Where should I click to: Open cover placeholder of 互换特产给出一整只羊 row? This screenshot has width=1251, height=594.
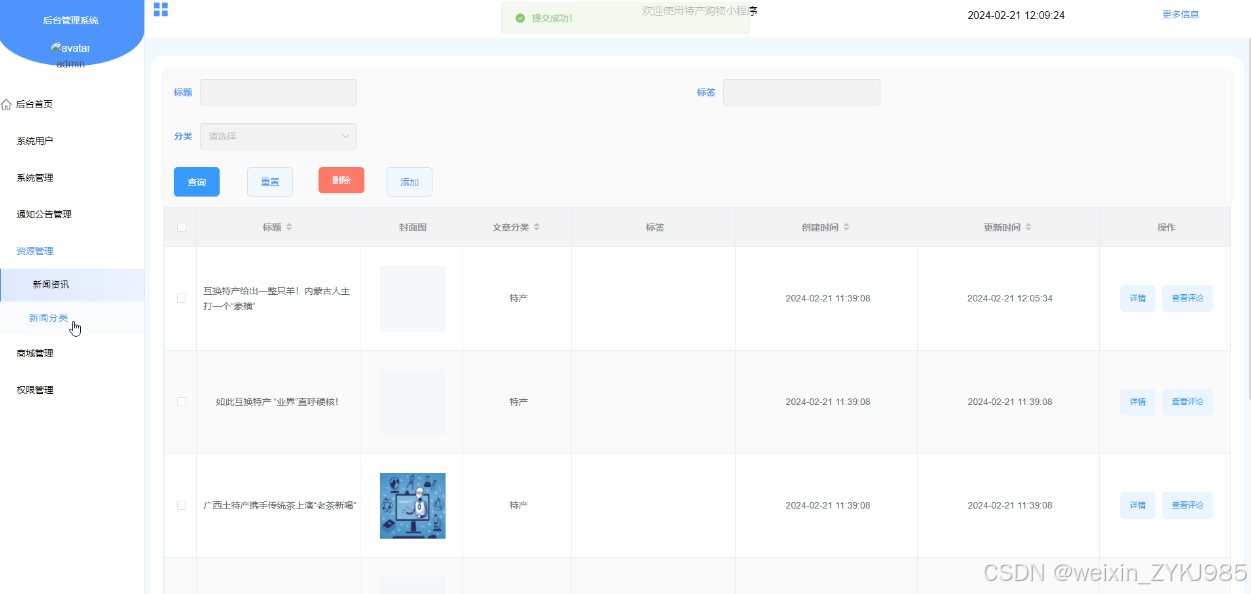(x=413, y=299)
